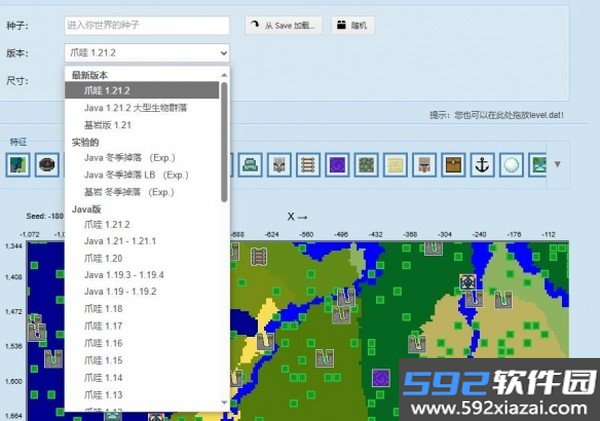Click the version list scroll-down arrow

point(224,403)
